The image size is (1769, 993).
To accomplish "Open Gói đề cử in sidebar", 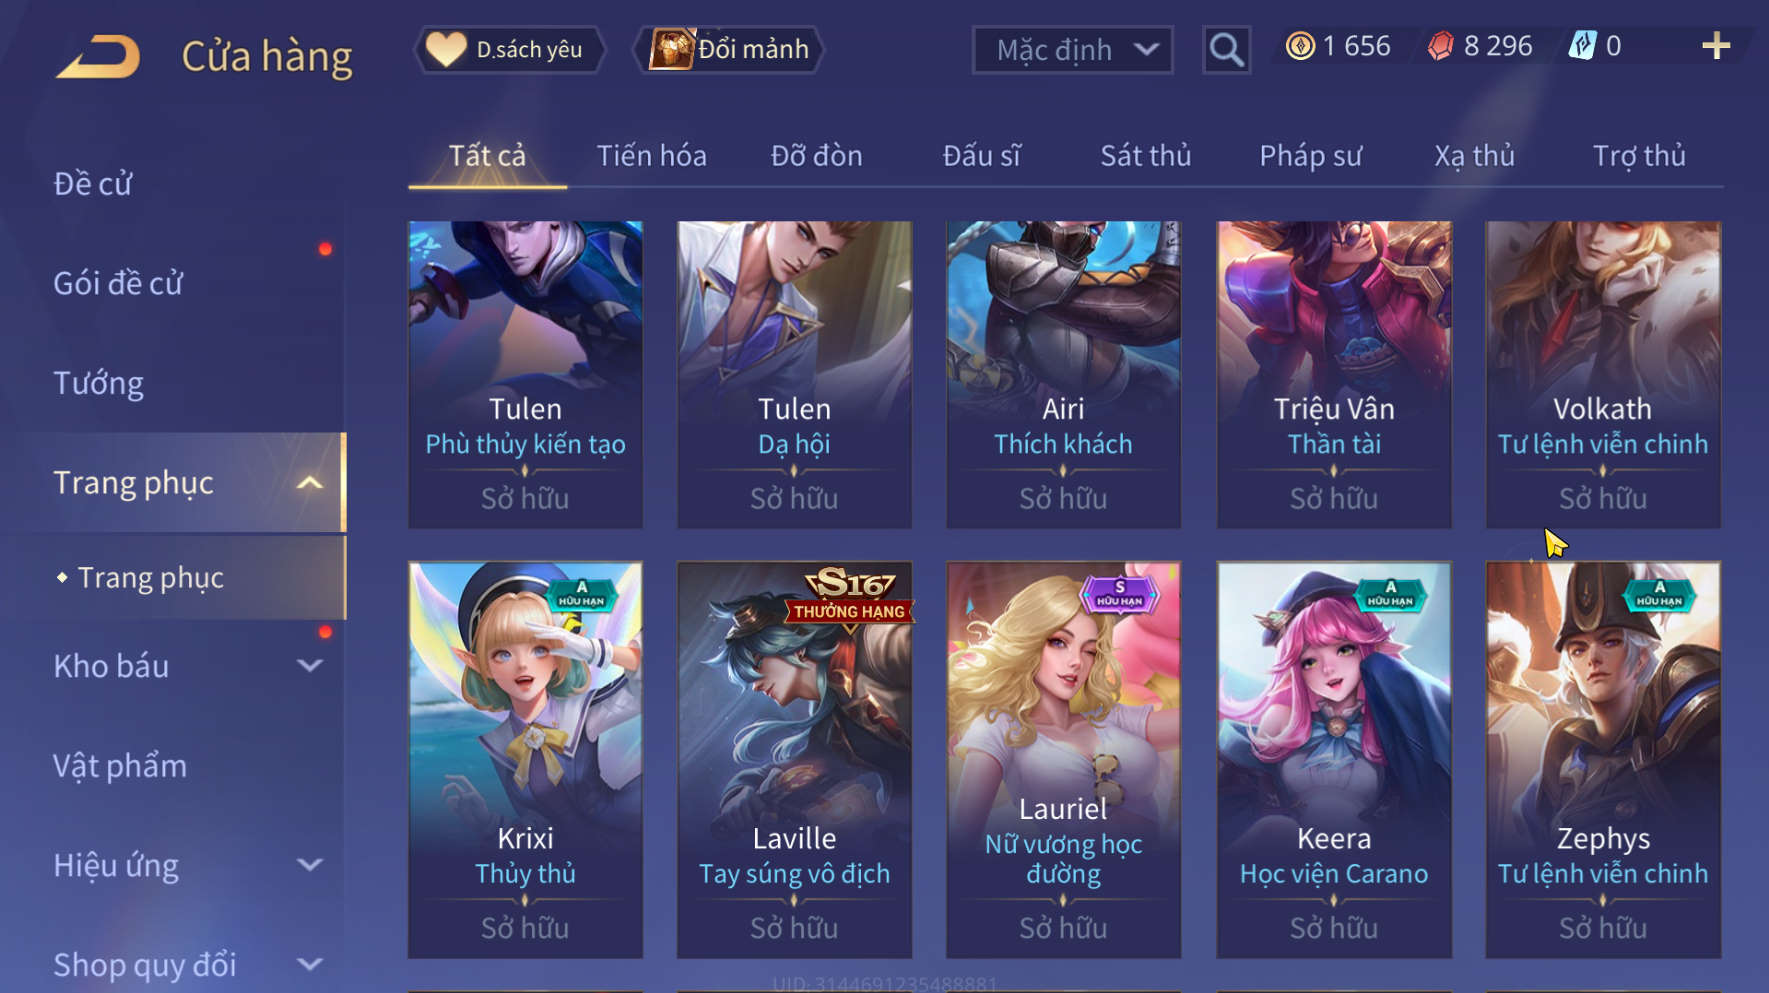I will 118,284.
